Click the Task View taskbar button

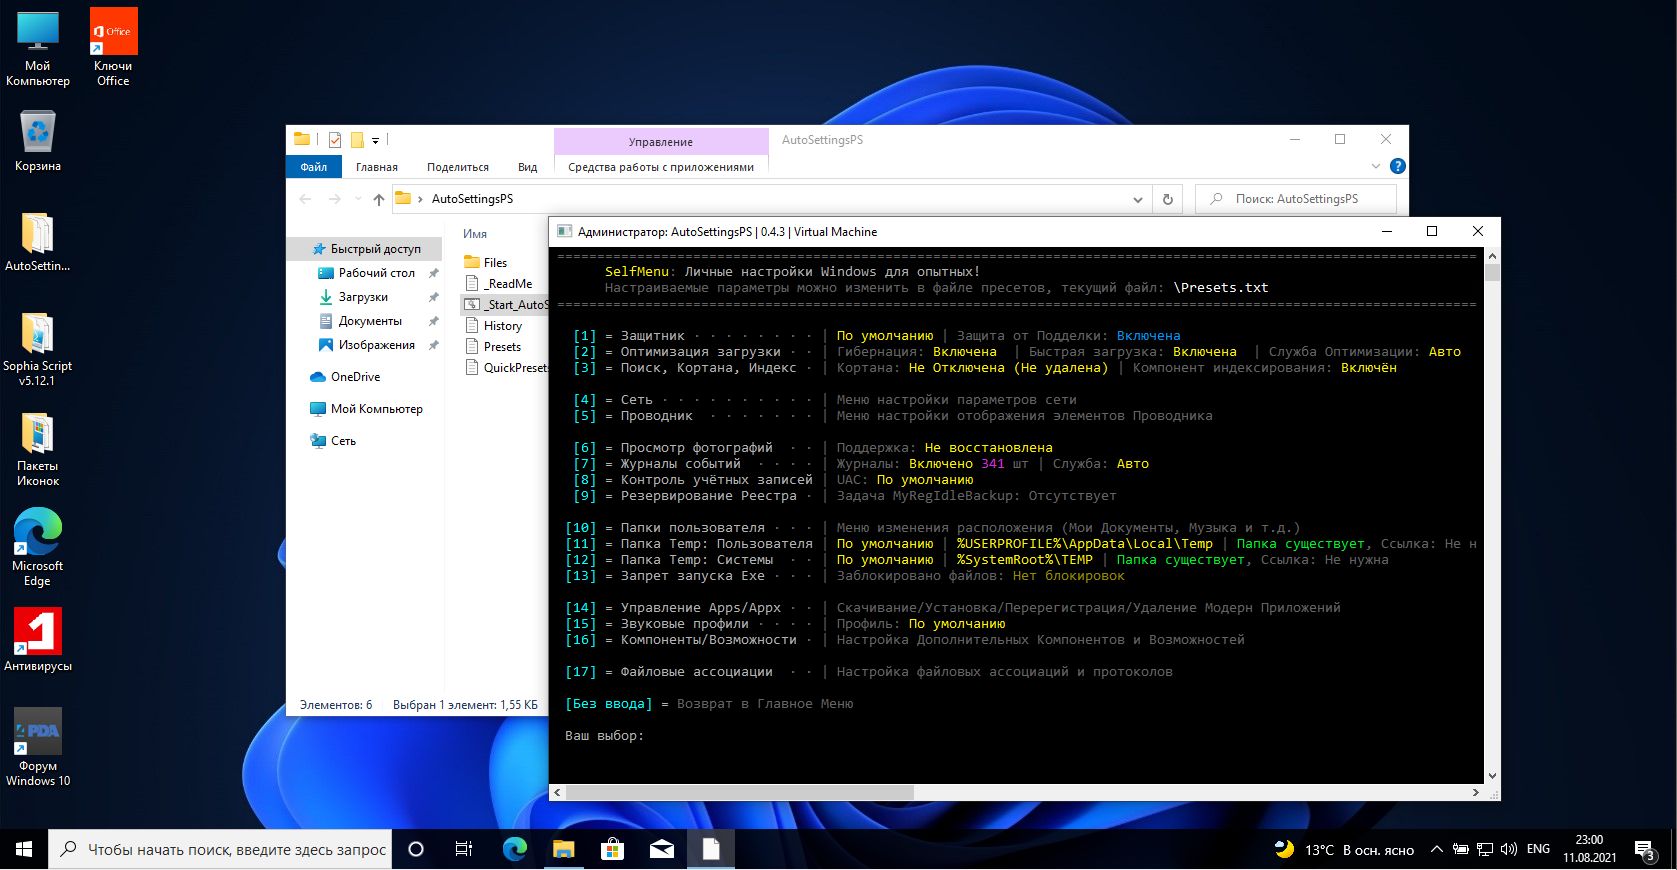click(464, 849)
